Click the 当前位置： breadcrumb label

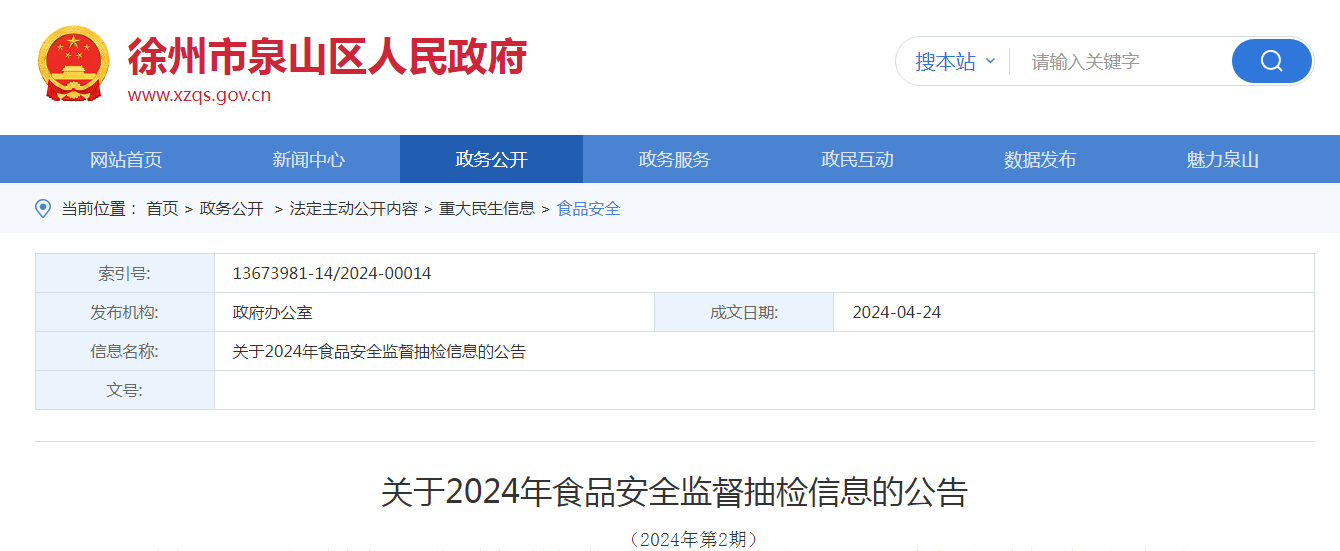click(100, 209)
